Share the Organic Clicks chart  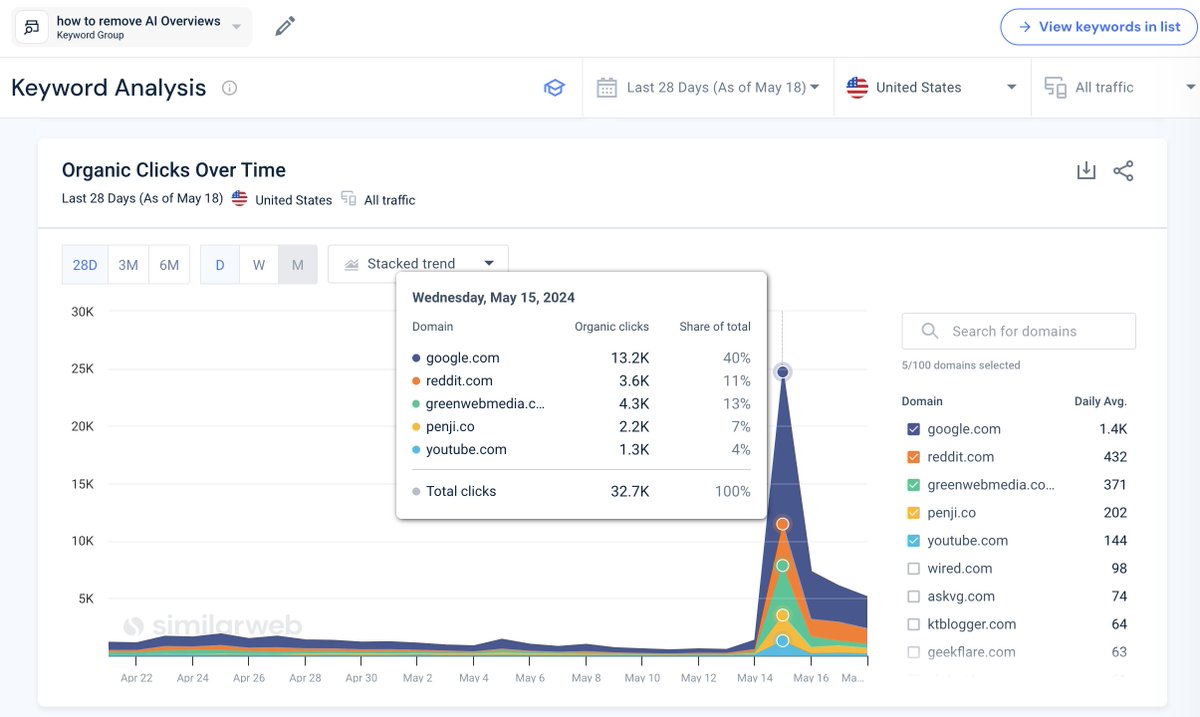[x=1124, y=170]
